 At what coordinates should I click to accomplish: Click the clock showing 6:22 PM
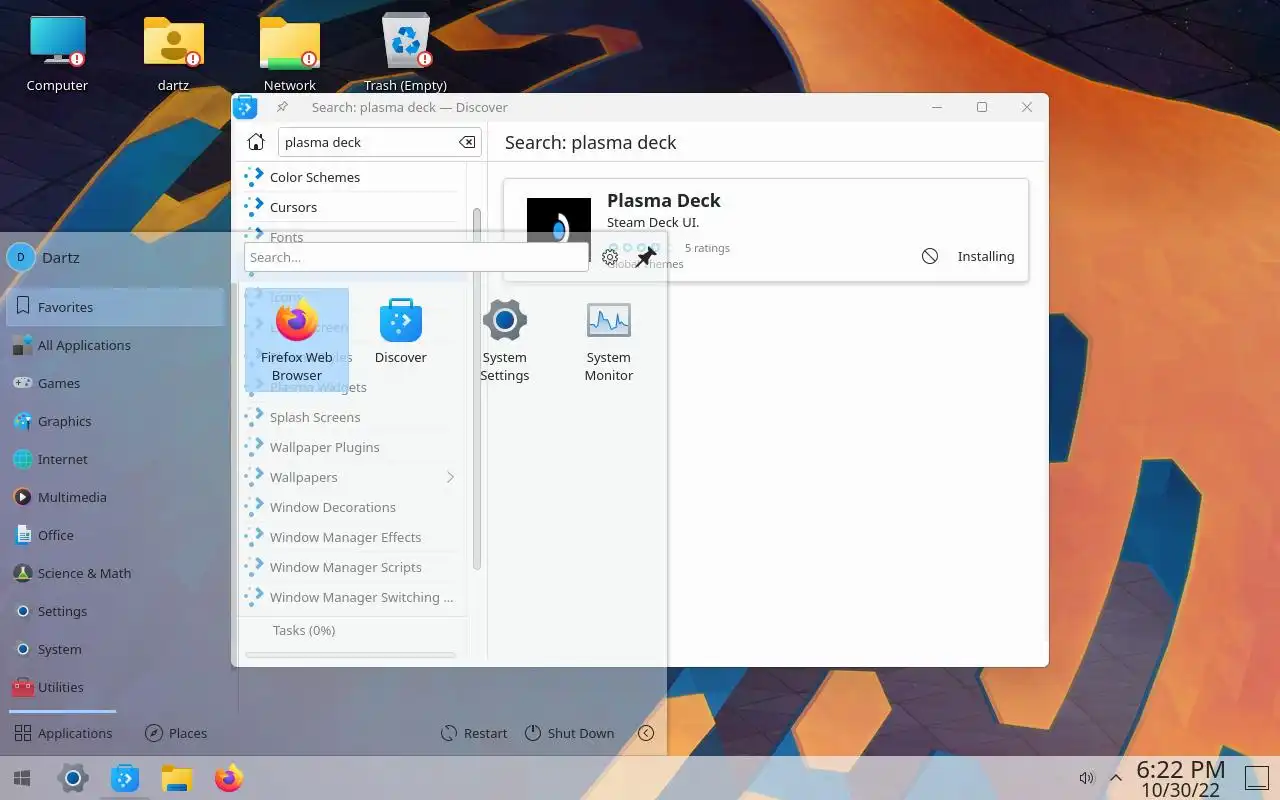(1181, 778)
